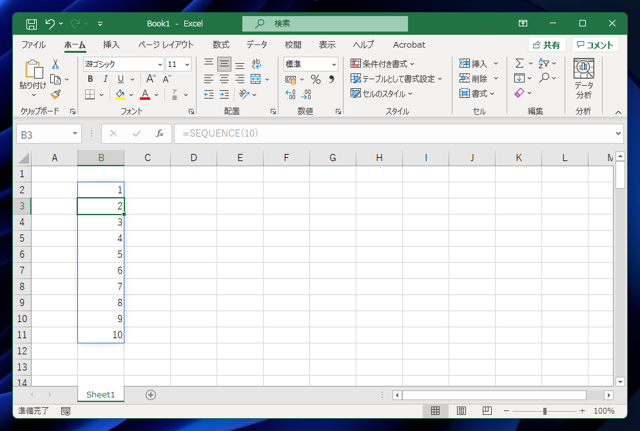Align text right

[x=240, y=79]
